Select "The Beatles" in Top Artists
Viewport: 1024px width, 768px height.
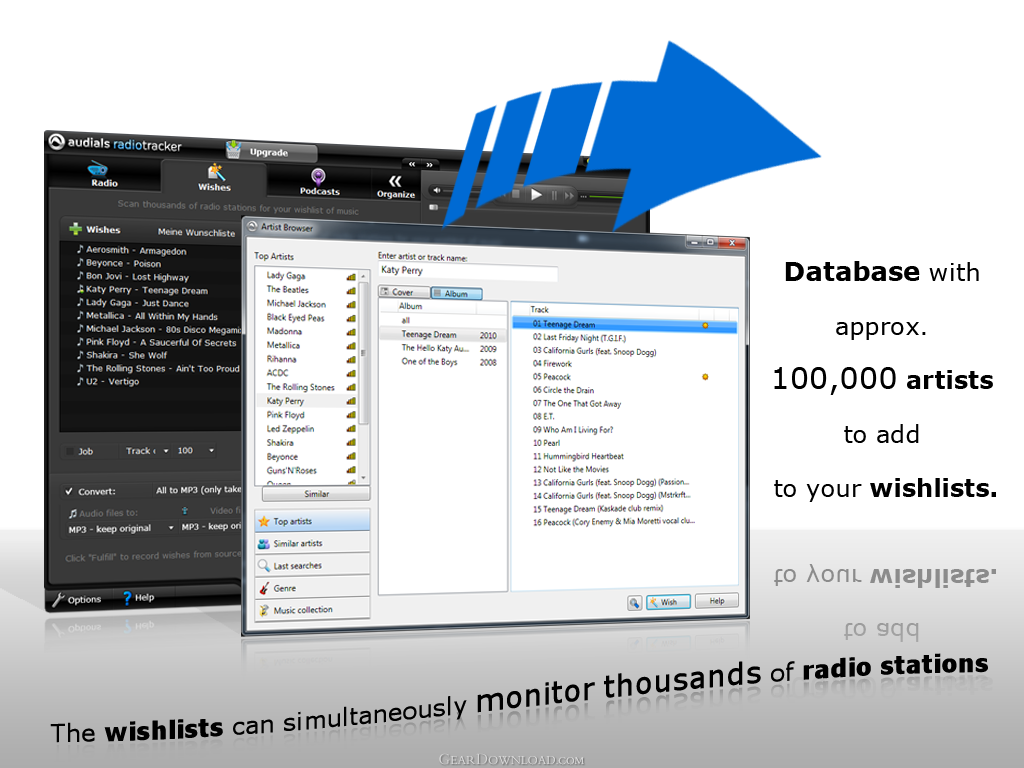point(287,290)
